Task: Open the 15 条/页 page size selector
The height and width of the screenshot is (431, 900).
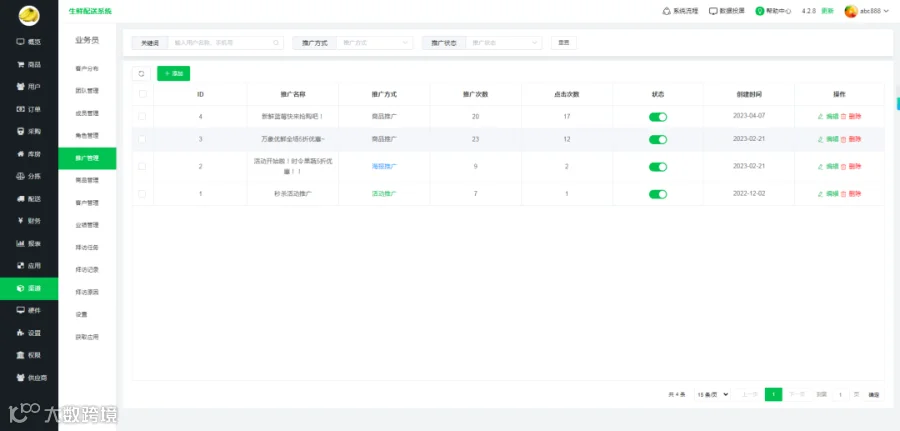Action: tap(712, 394)
